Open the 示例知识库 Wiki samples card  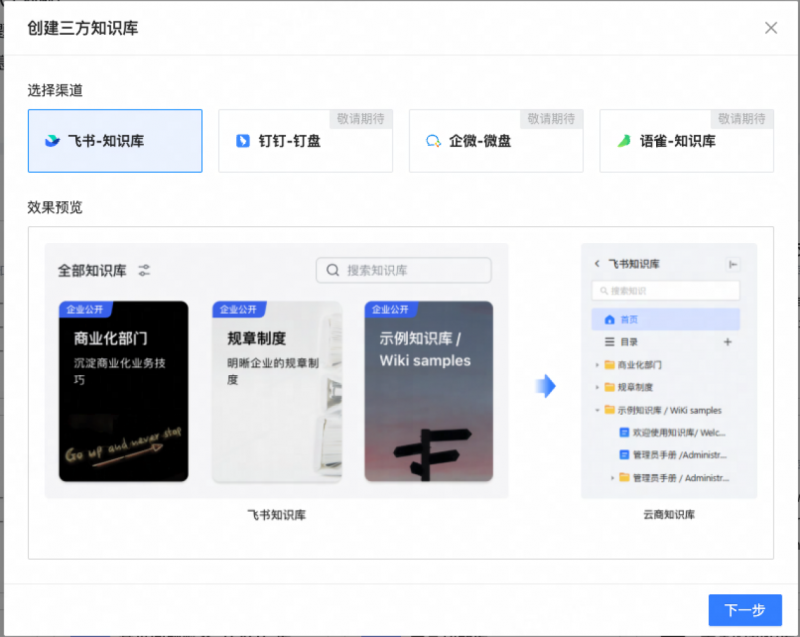point(428,391)
